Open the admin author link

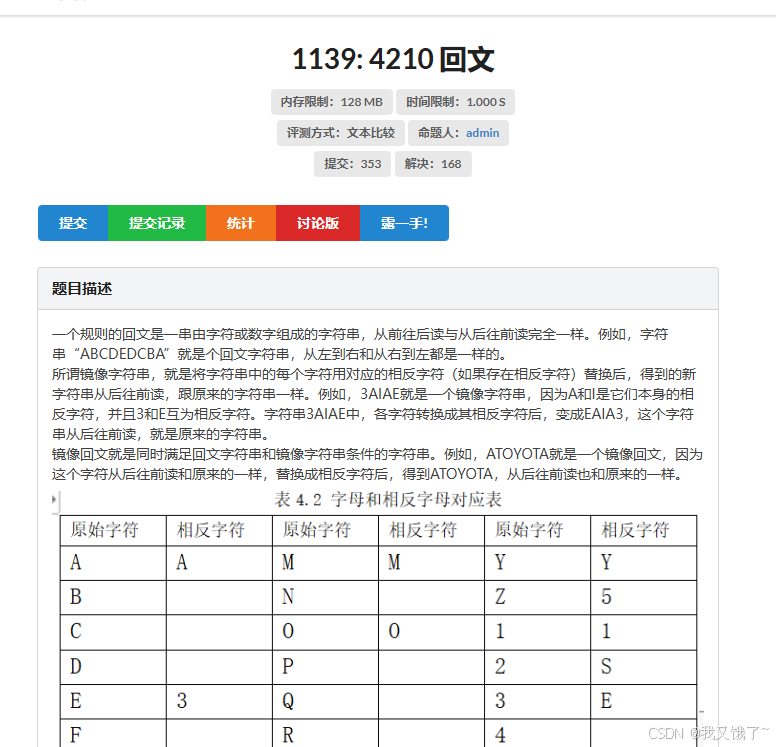coord(483,133)
